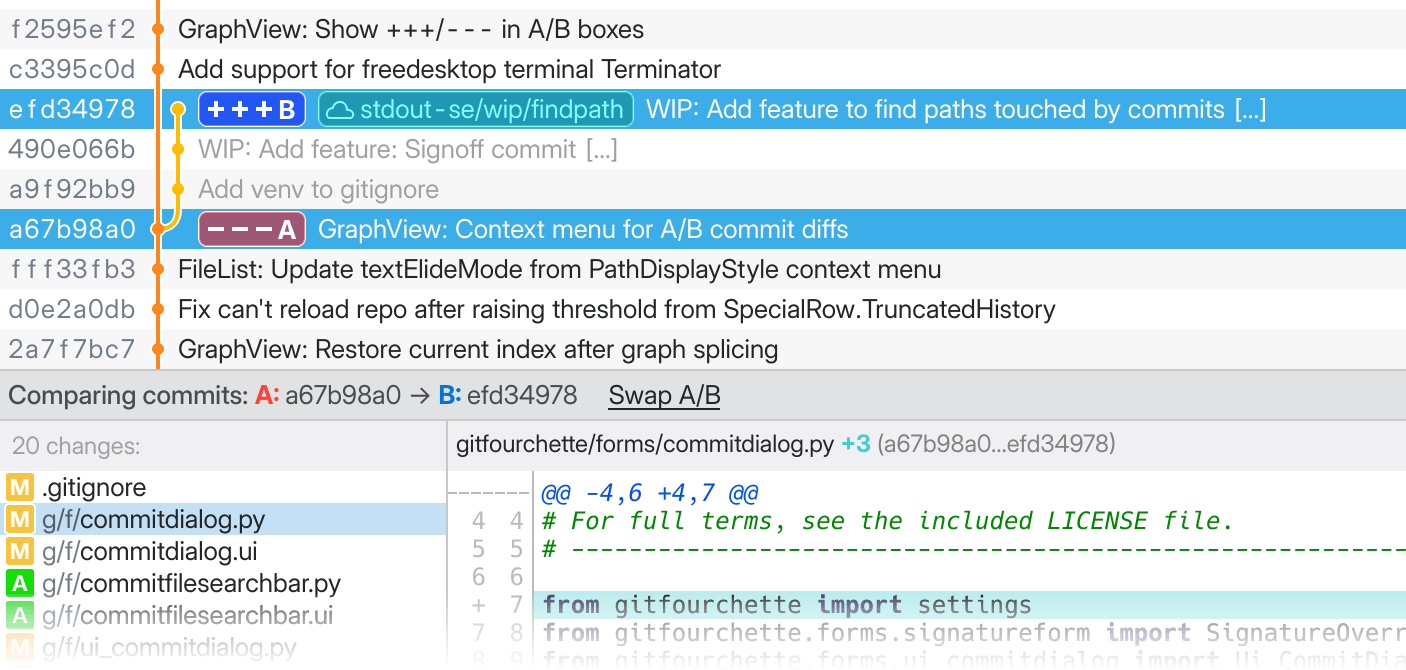Click the M status icon beside commitdialog.ui
This screenshot has width=1406, height=670.
[x=20, y=552]
